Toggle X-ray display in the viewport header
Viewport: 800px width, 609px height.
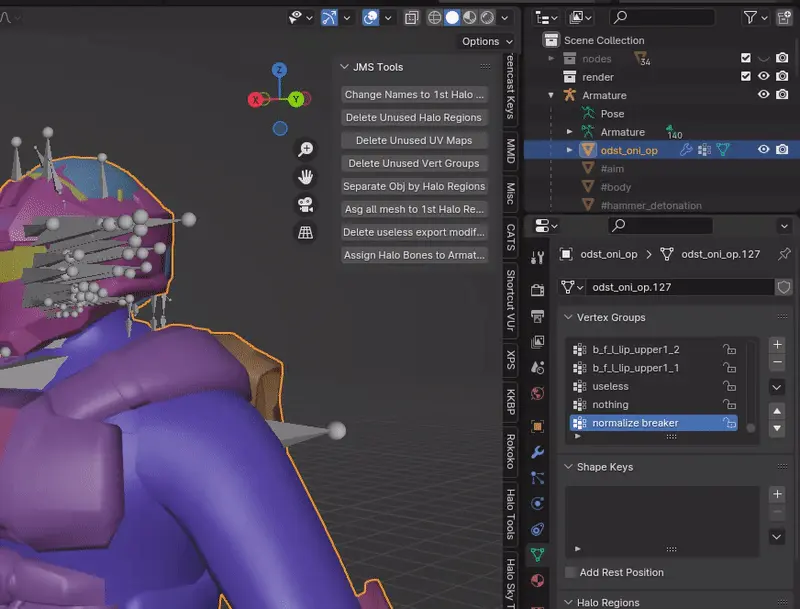[411, 18]
